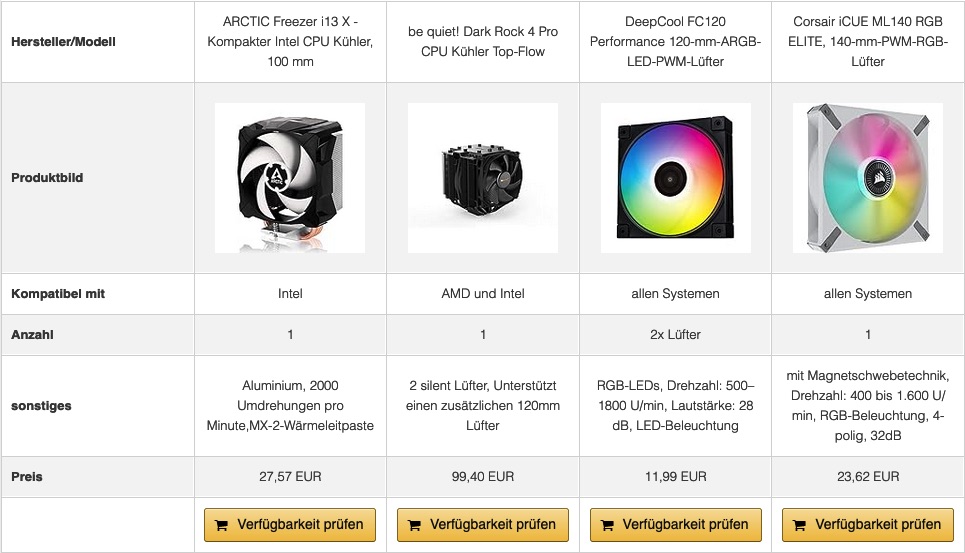Image resolution: width=965 pixels, height=553 pixels.
Task: Select the DeepCool FC120 rainbow fan image
Action: click(675, 177)
